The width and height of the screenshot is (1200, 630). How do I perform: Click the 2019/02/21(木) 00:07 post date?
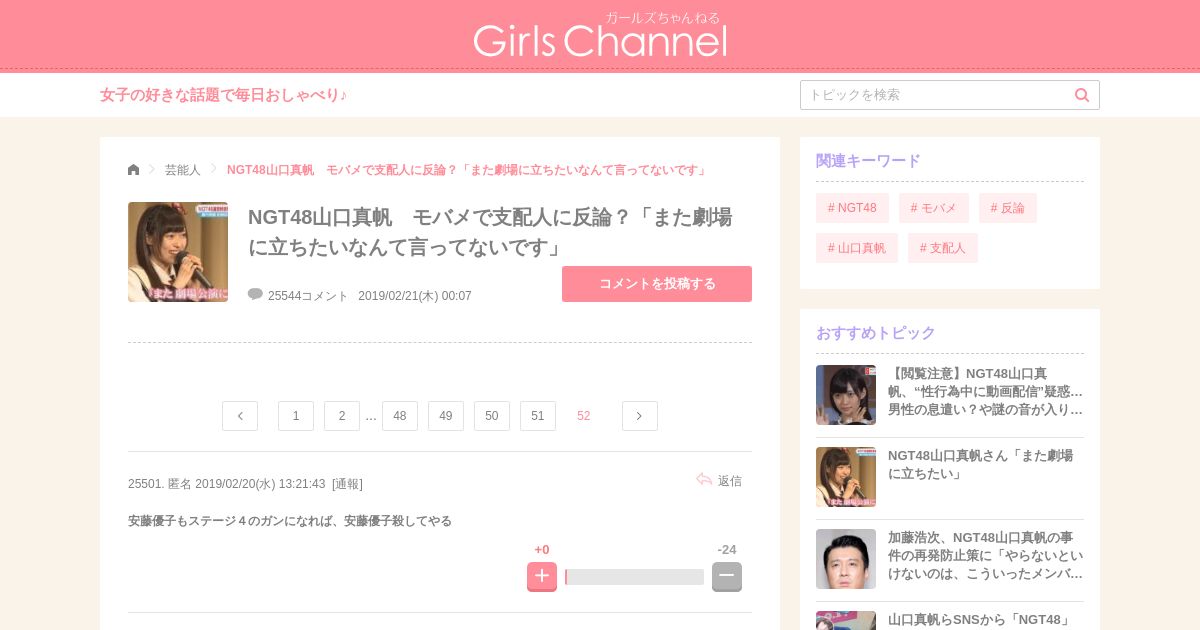tap(415, 296)
